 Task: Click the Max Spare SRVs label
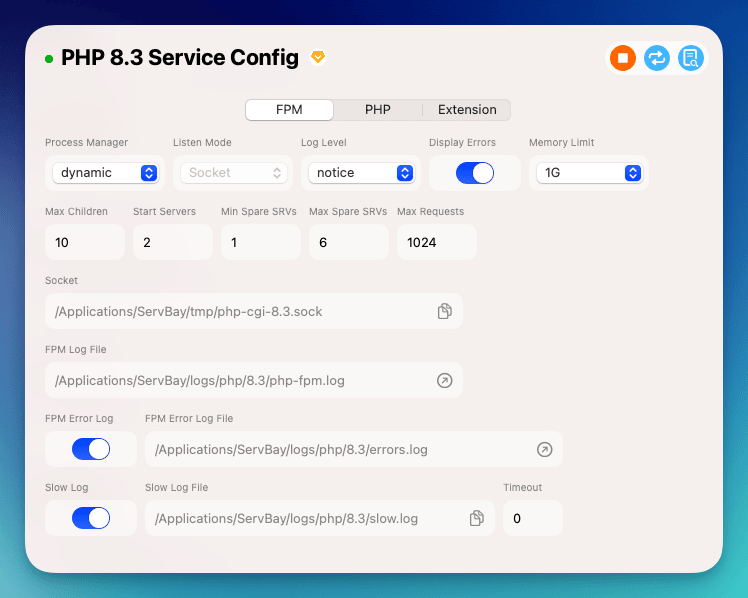click(348, 211)
